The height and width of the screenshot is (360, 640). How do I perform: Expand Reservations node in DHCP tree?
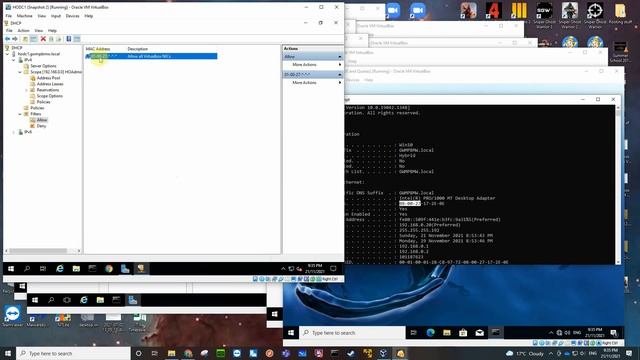27,90
